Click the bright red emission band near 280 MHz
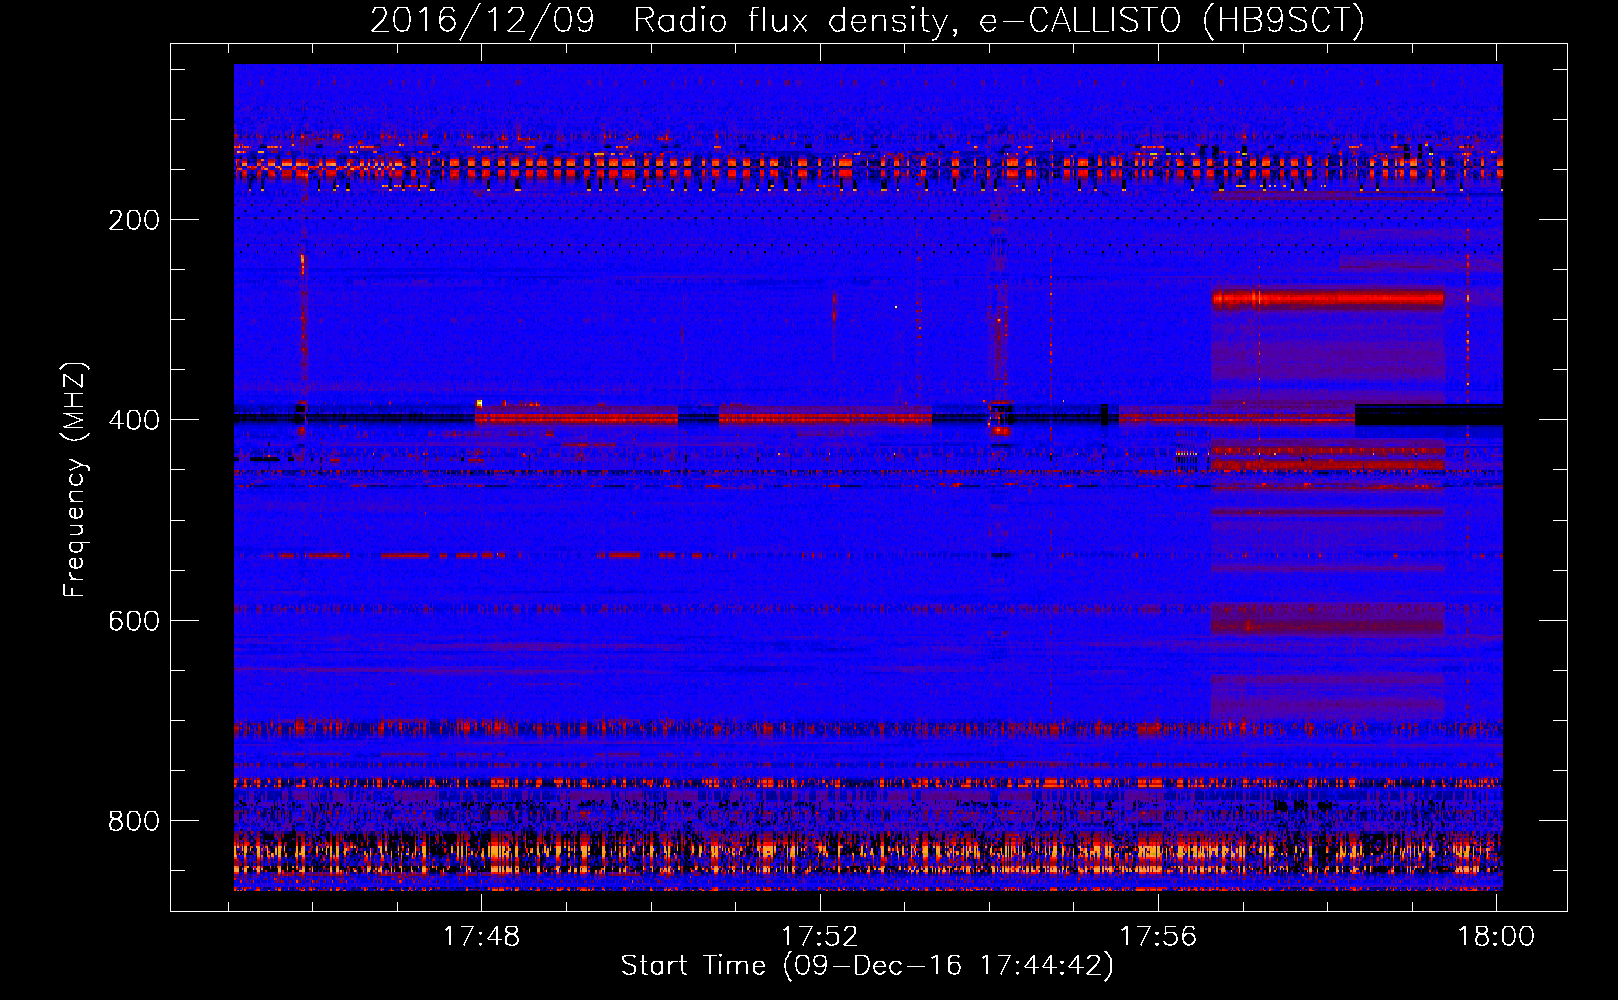Viewport: 1618px width, 1000px height. click(x=1328, y=298)
